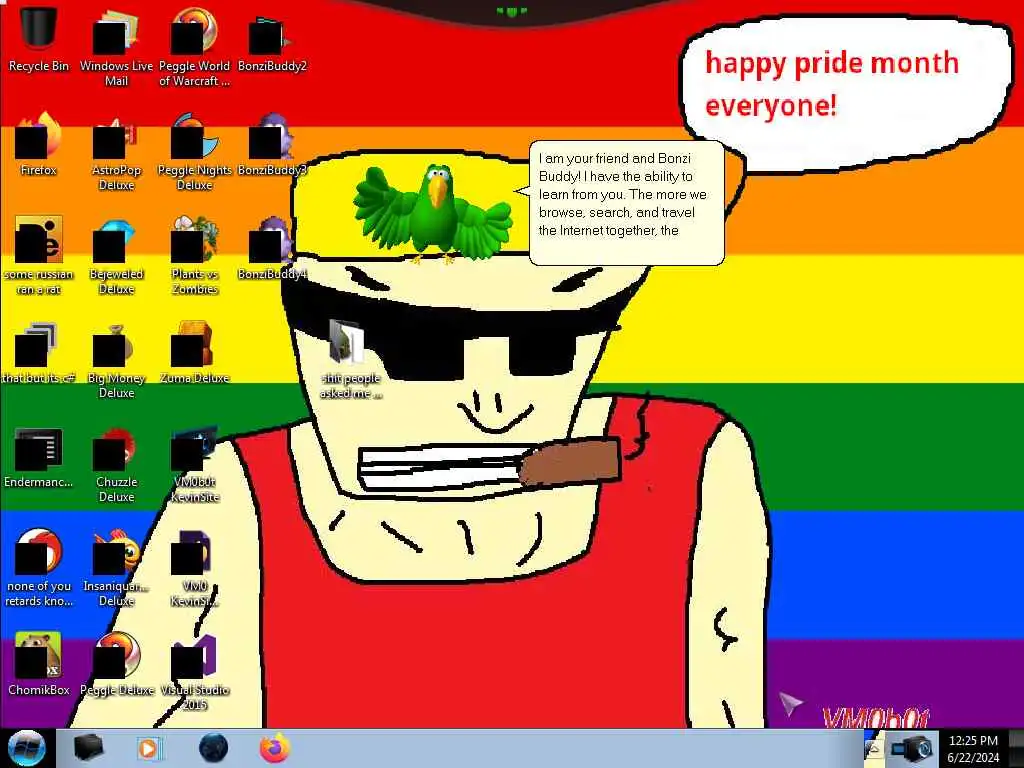
Task: Select the BonziBuddy4 desktop icon
Action: click(272, 248)
